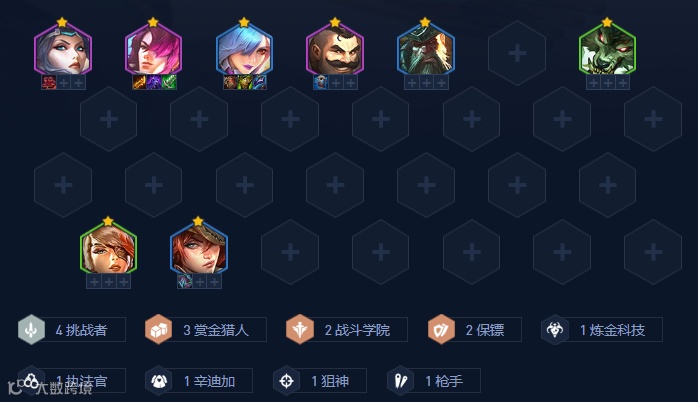Click the 狙神 crosshair trait icon
Viewport: 698px width, 402px height.
tap(286, 381)
